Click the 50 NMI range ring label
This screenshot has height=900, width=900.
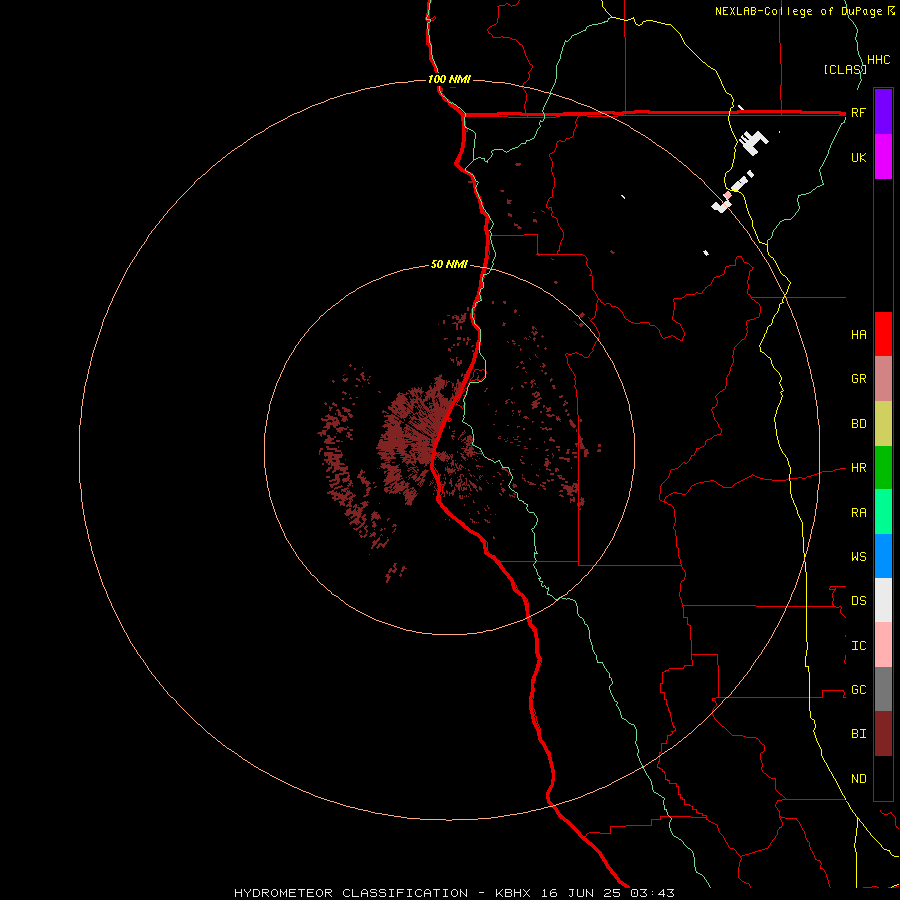click(x=449, y=264)
